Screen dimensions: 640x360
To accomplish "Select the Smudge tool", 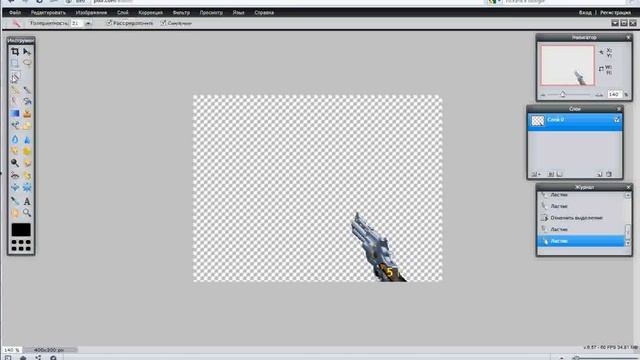I will (x=15, y=151).
